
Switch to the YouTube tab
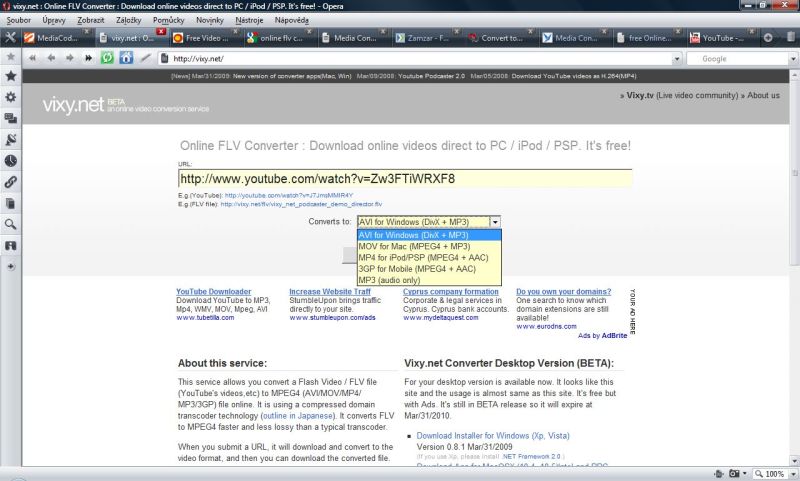(x=722, y=38)
